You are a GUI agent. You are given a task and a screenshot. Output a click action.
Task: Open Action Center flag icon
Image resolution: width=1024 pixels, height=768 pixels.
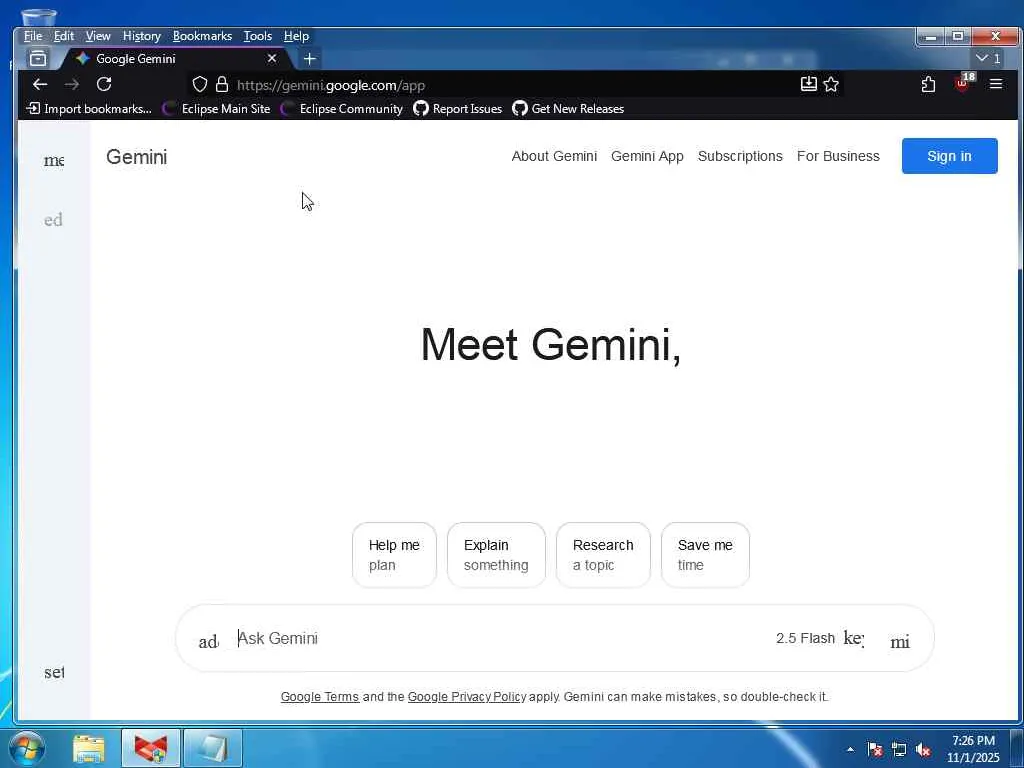tap(875, 749)
